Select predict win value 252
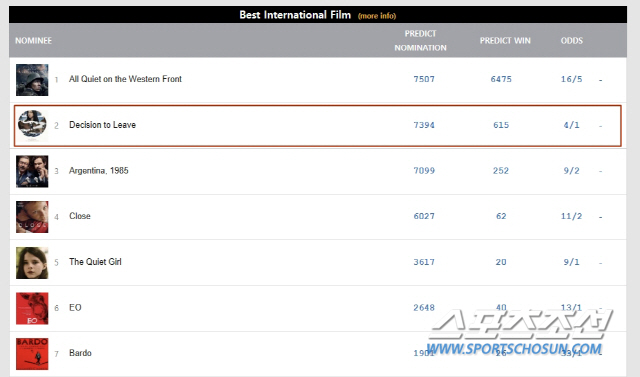640x377 pixels. tap(501, 171)
